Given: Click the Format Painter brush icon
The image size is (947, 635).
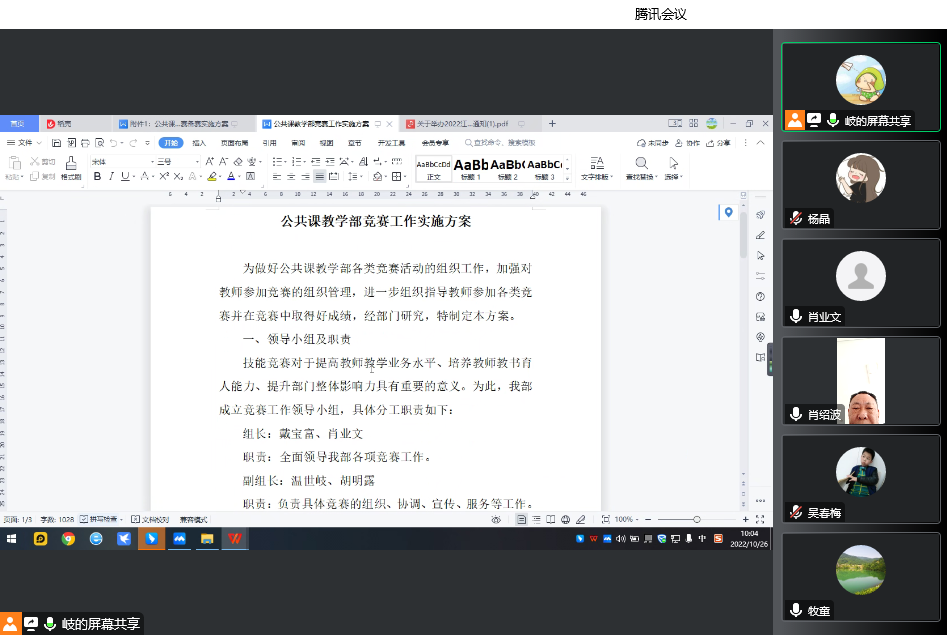Looking at the screenshot, I should coord(71,163).
